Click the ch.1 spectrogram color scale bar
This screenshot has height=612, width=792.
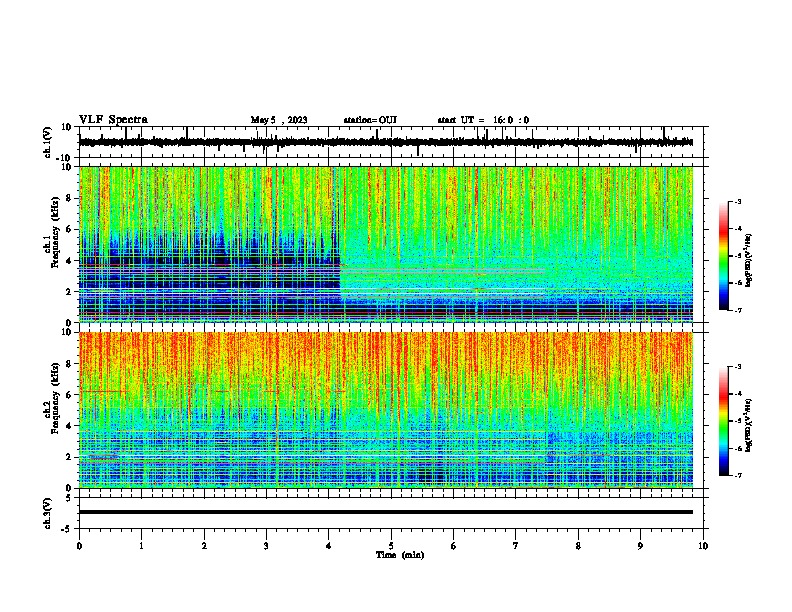click(723, 256)
